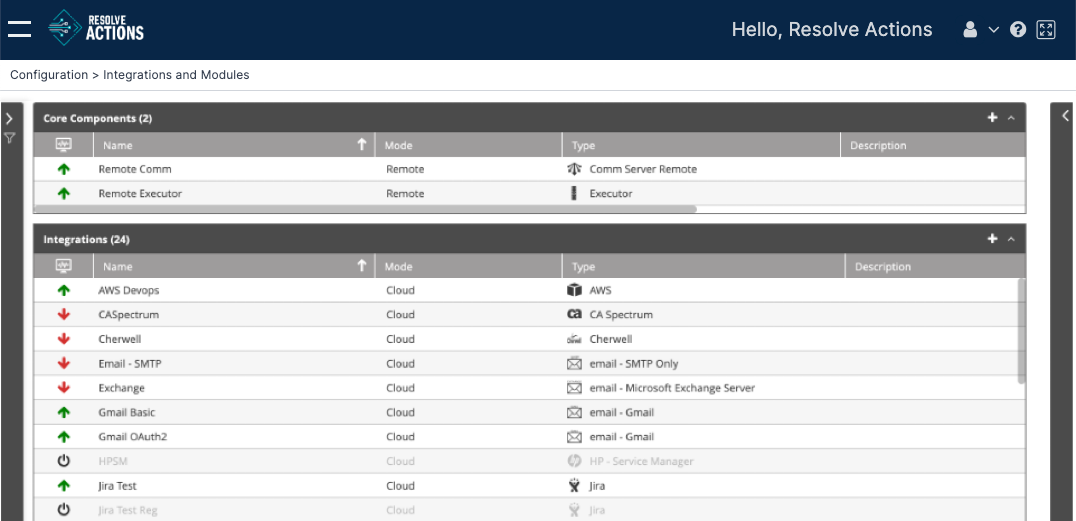The height and width of the screenshot is (521, 1076).
Task: Click the SMTP Only envelope icon
Action: point(574,364)
